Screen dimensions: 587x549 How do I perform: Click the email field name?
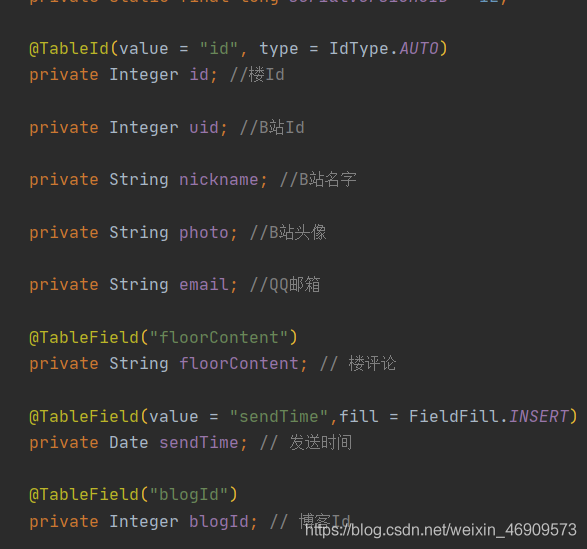click(x=204, y=285)
